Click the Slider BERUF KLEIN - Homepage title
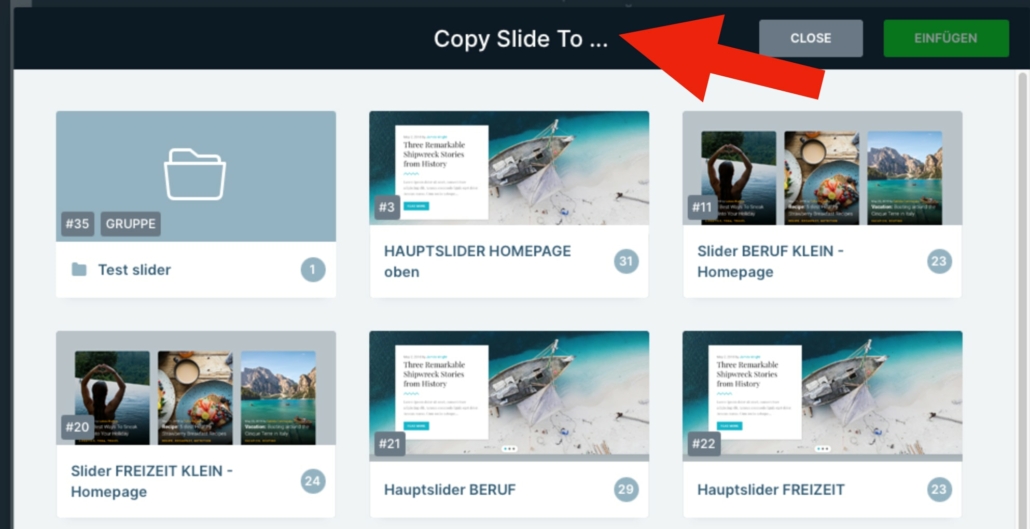Screen dimensions: 1030x529 [x=770, y=261]
